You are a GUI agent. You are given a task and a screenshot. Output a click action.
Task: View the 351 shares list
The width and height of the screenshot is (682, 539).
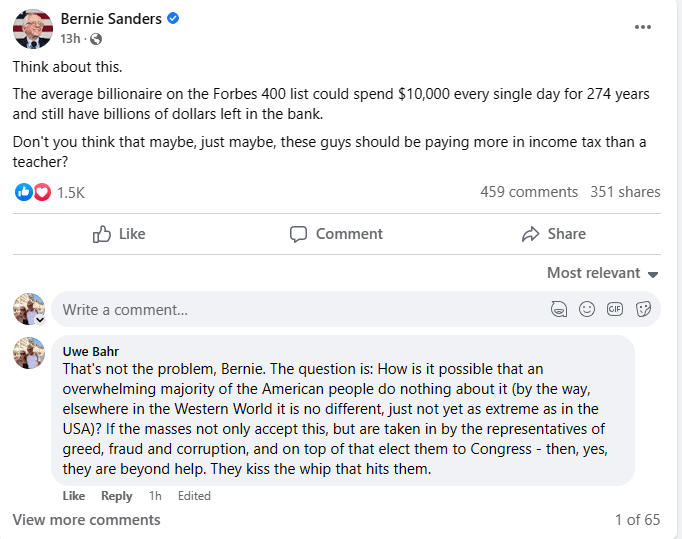coord(625,192)
